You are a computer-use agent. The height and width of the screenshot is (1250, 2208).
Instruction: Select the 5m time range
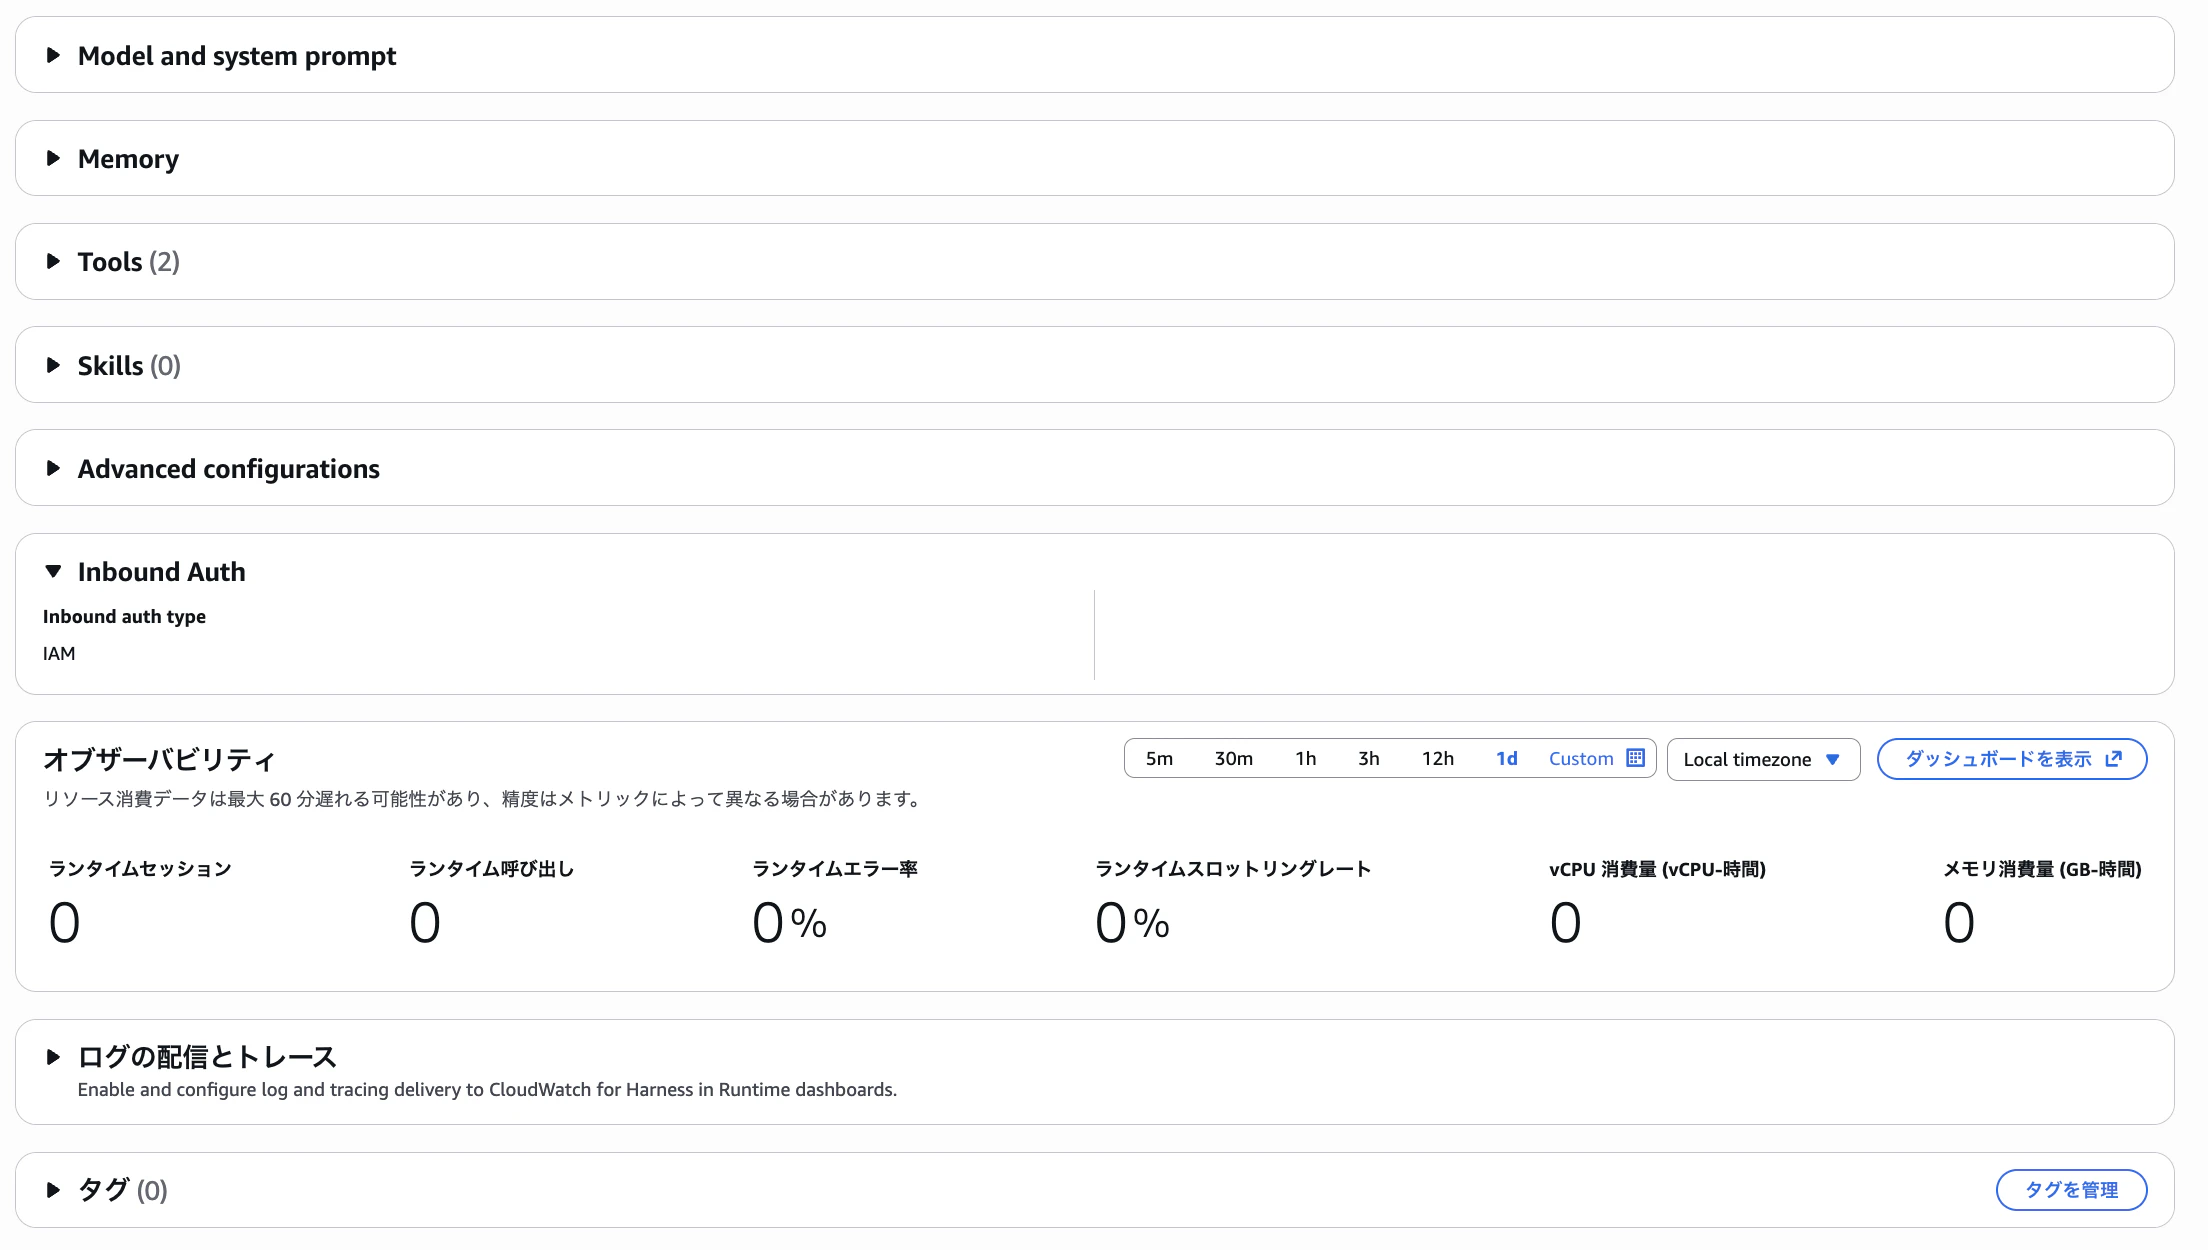[x=1159, y=759]
